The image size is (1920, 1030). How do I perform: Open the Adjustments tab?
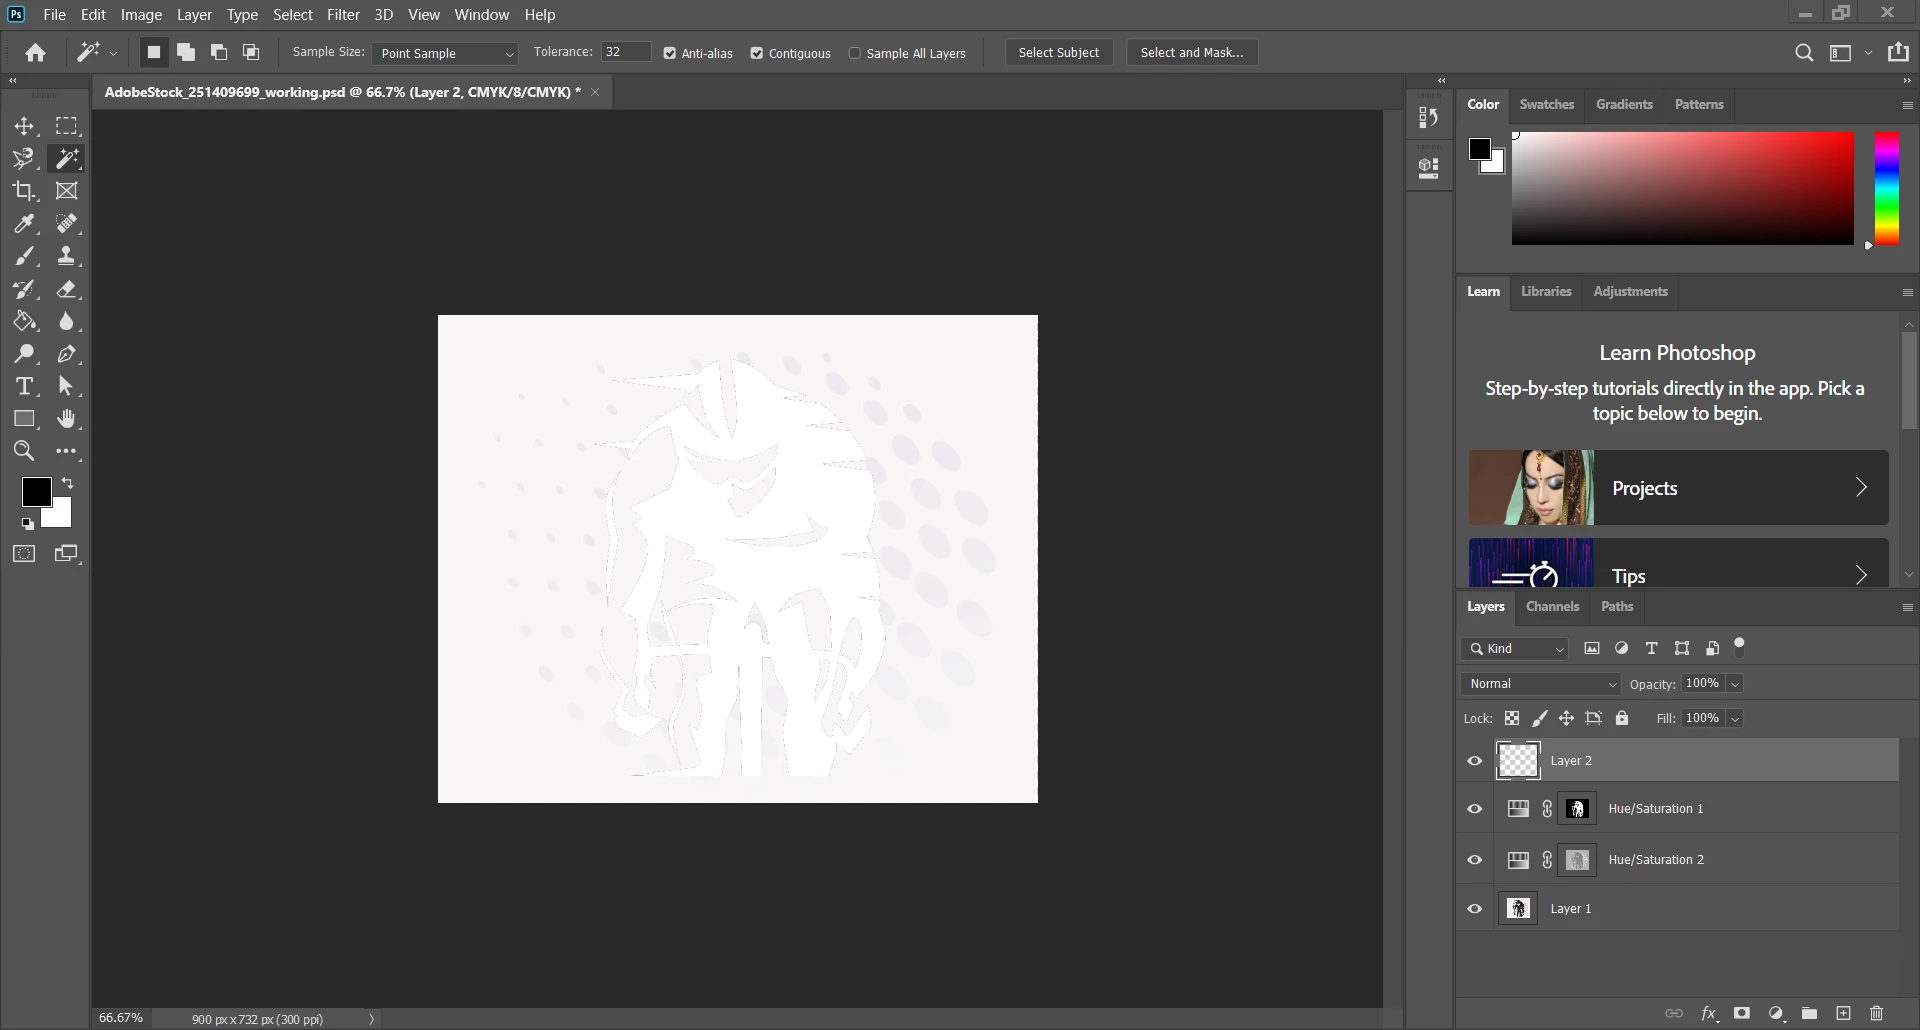click(1630, 292)
